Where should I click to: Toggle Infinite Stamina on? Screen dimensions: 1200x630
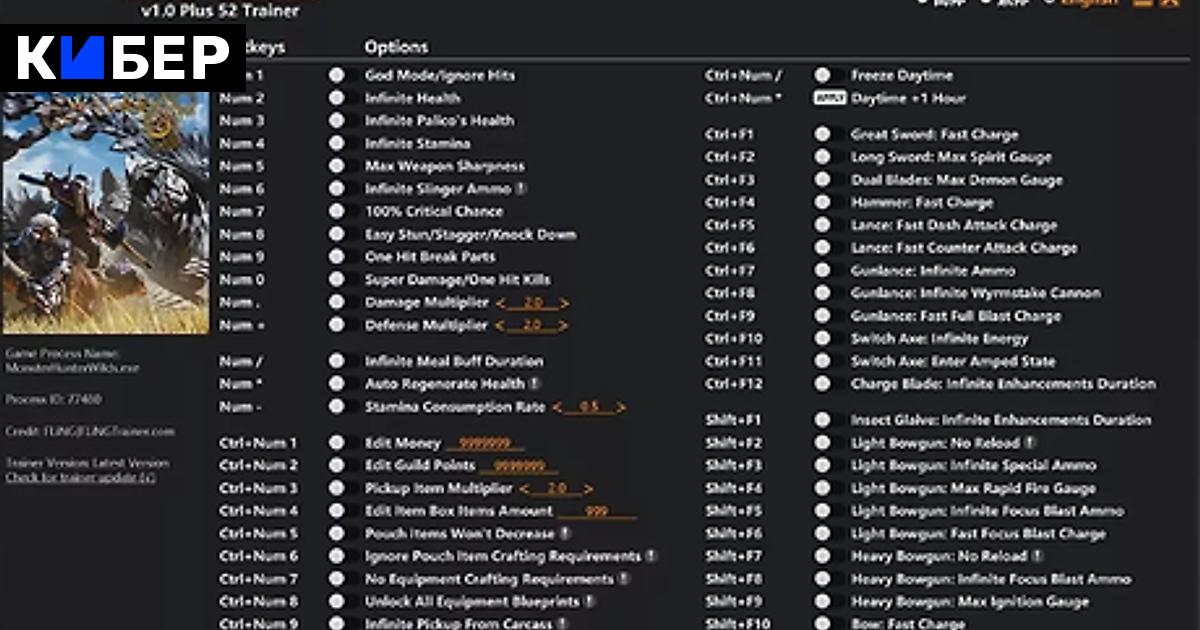[337, 143]
